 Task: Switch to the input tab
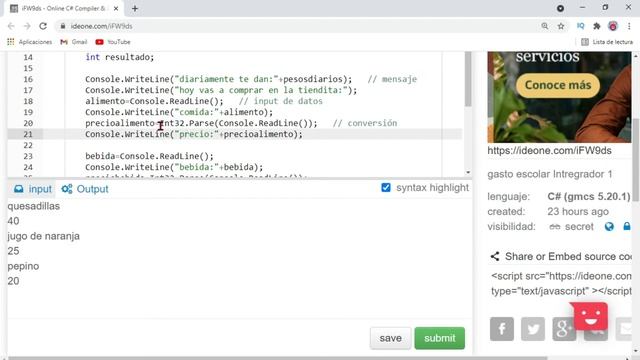point(33,189)
